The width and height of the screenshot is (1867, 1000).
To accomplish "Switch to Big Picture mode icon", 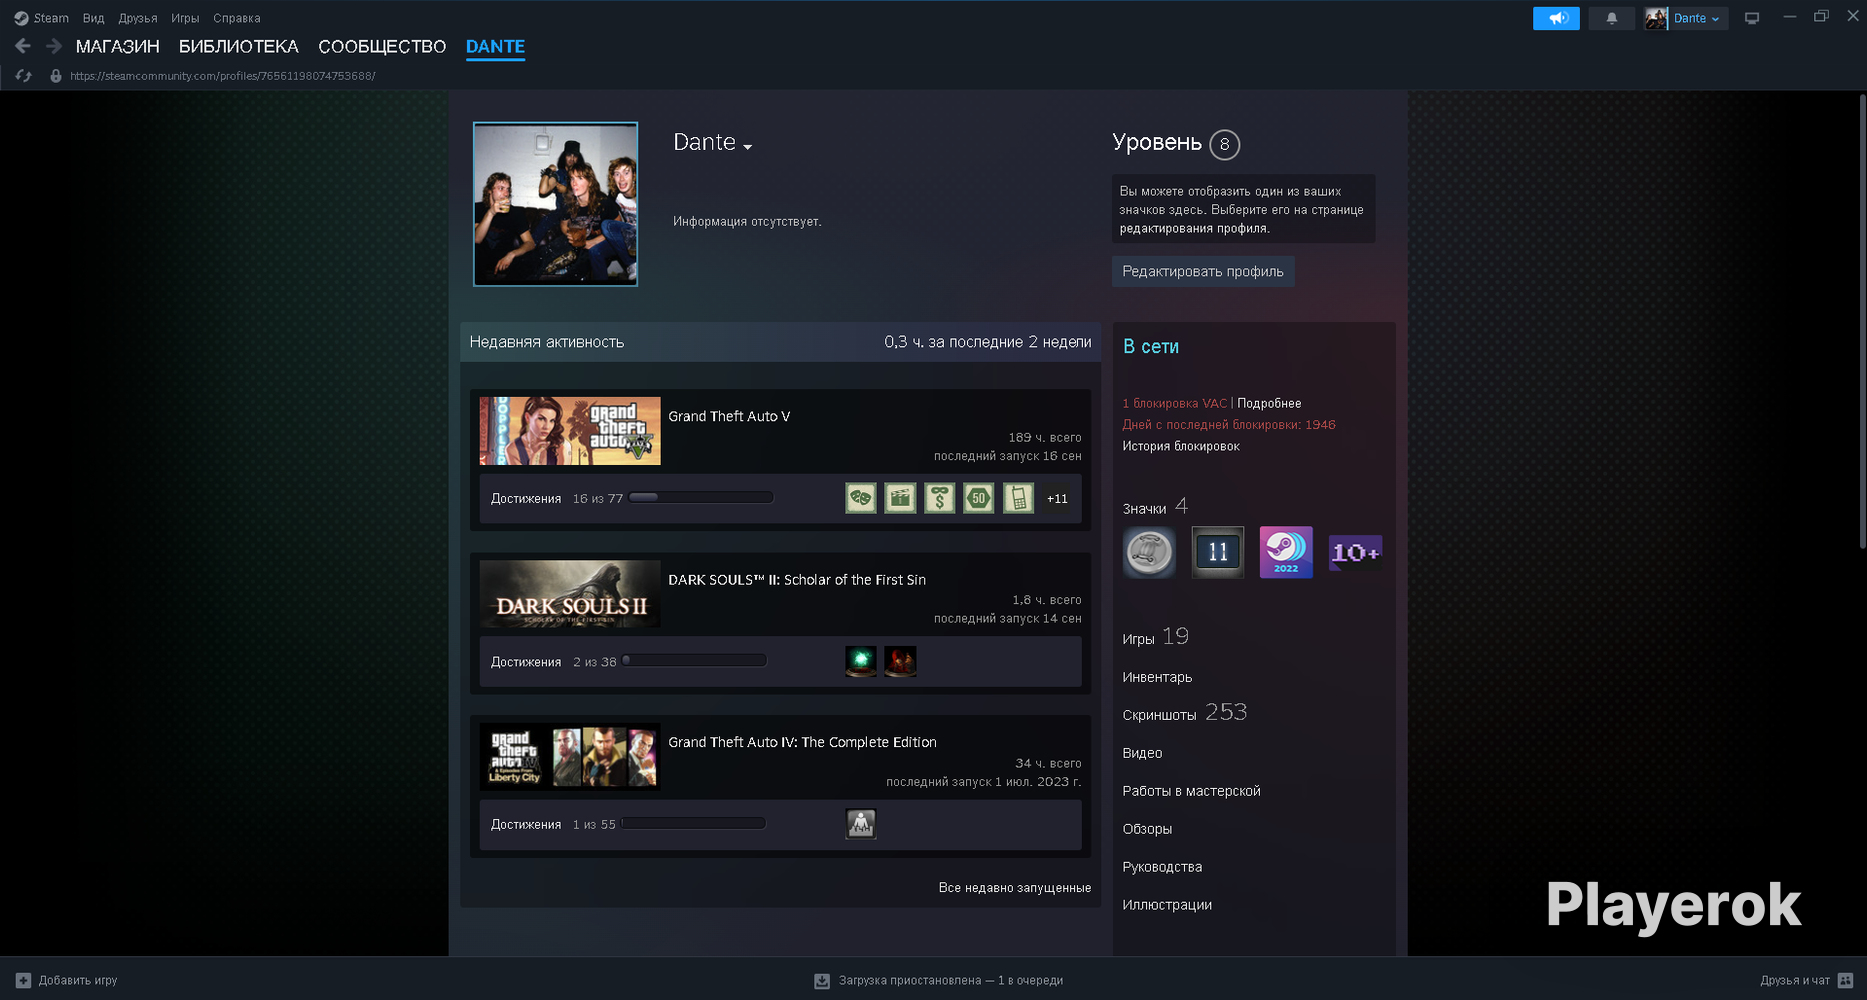I will point(1752,18).
